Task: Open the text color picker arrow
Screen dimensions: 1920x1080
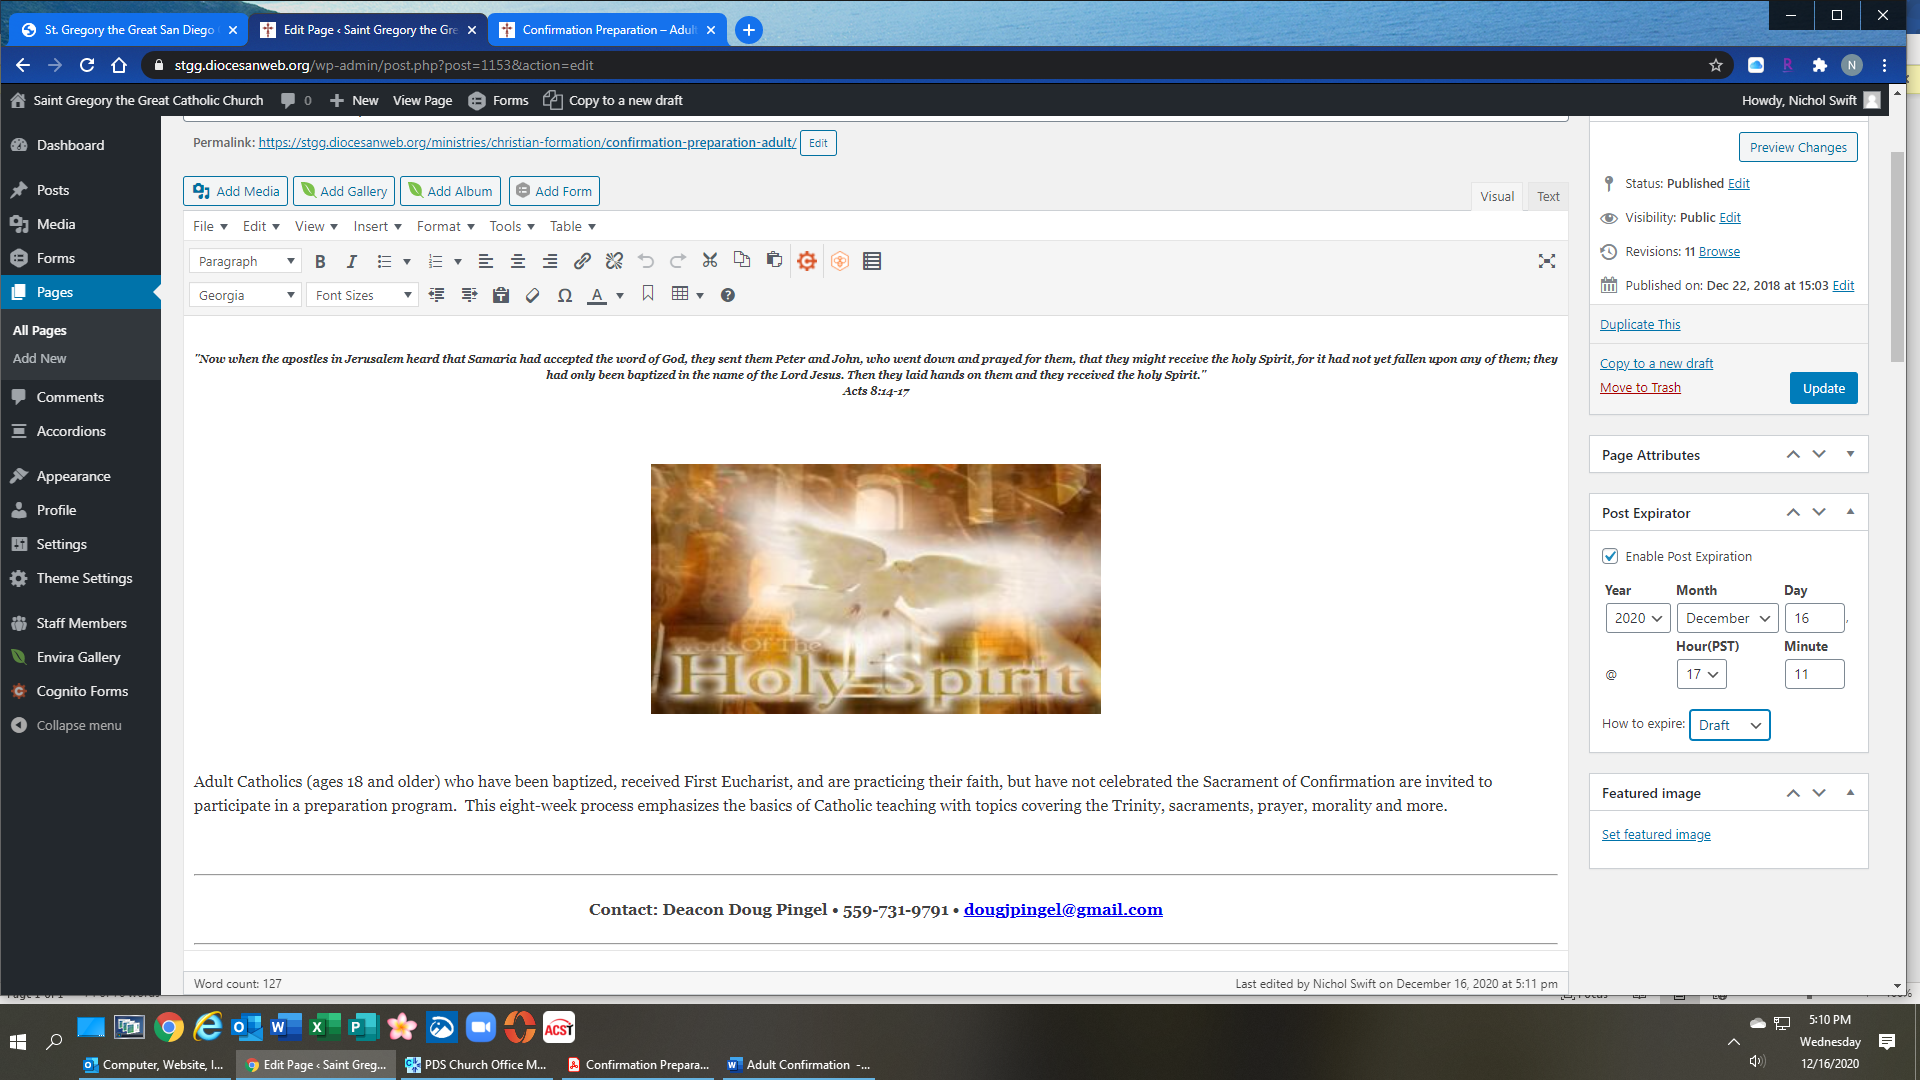Action: coord(620,295)
